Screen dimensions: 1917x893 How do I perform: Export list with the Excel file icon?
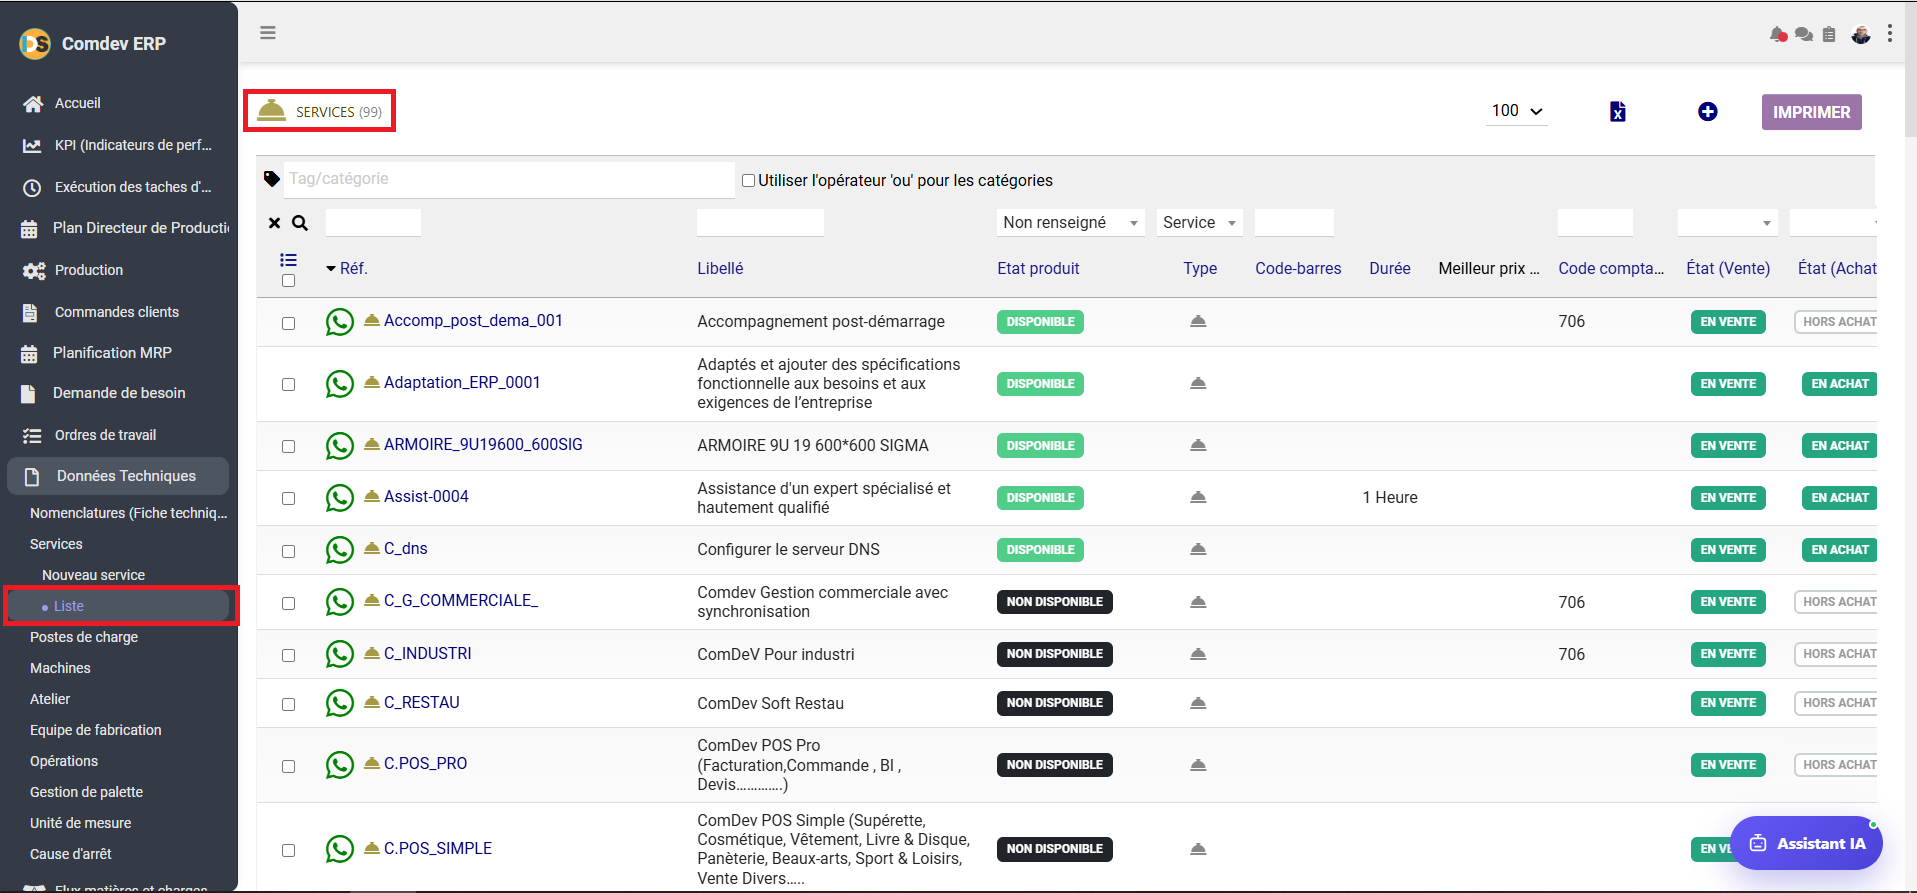[x=1618, y=112]
